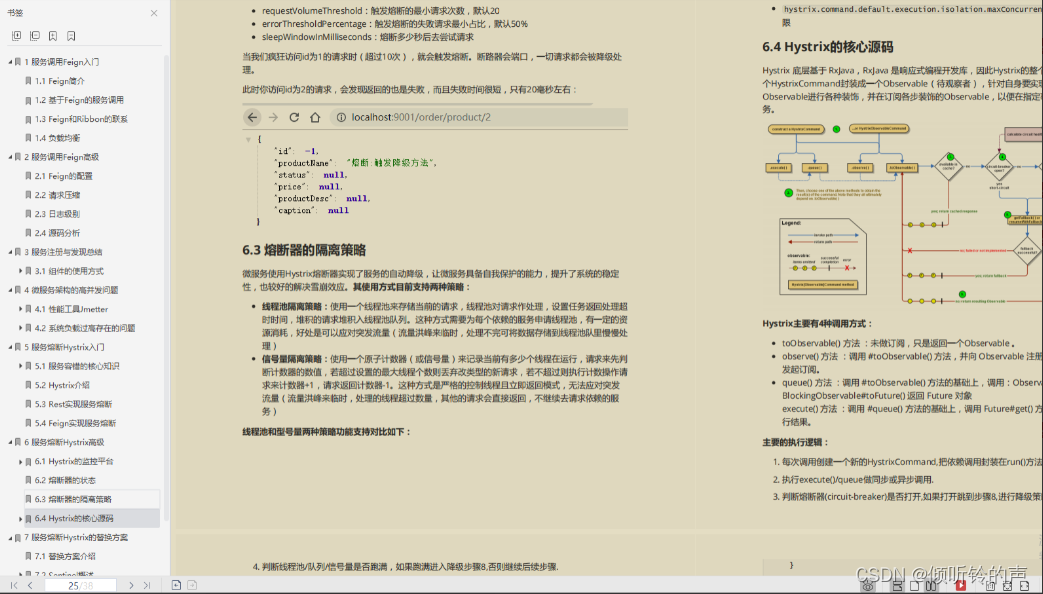Go to the next page

point(131,585)
